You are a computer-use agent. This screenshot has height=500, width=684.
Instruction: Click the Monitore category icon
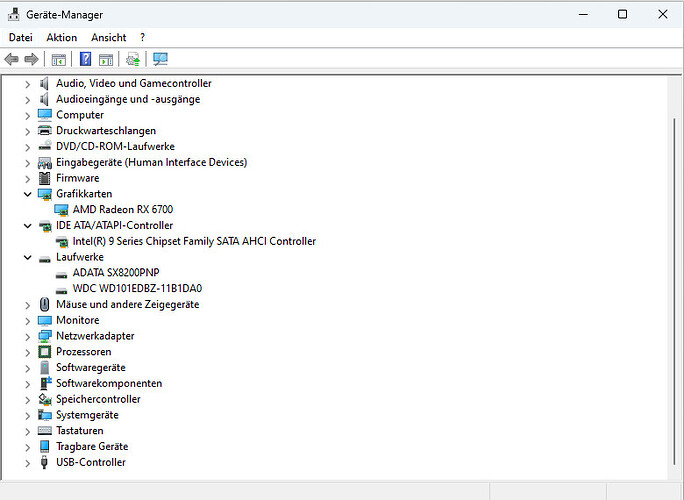(45, 320)
